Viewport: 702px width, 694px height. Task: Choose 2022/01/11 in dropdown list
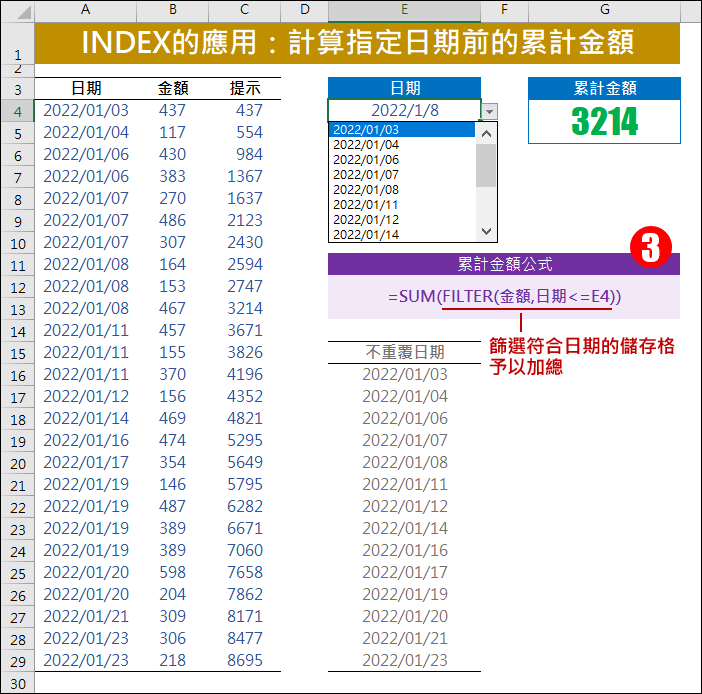click(402, 205)
